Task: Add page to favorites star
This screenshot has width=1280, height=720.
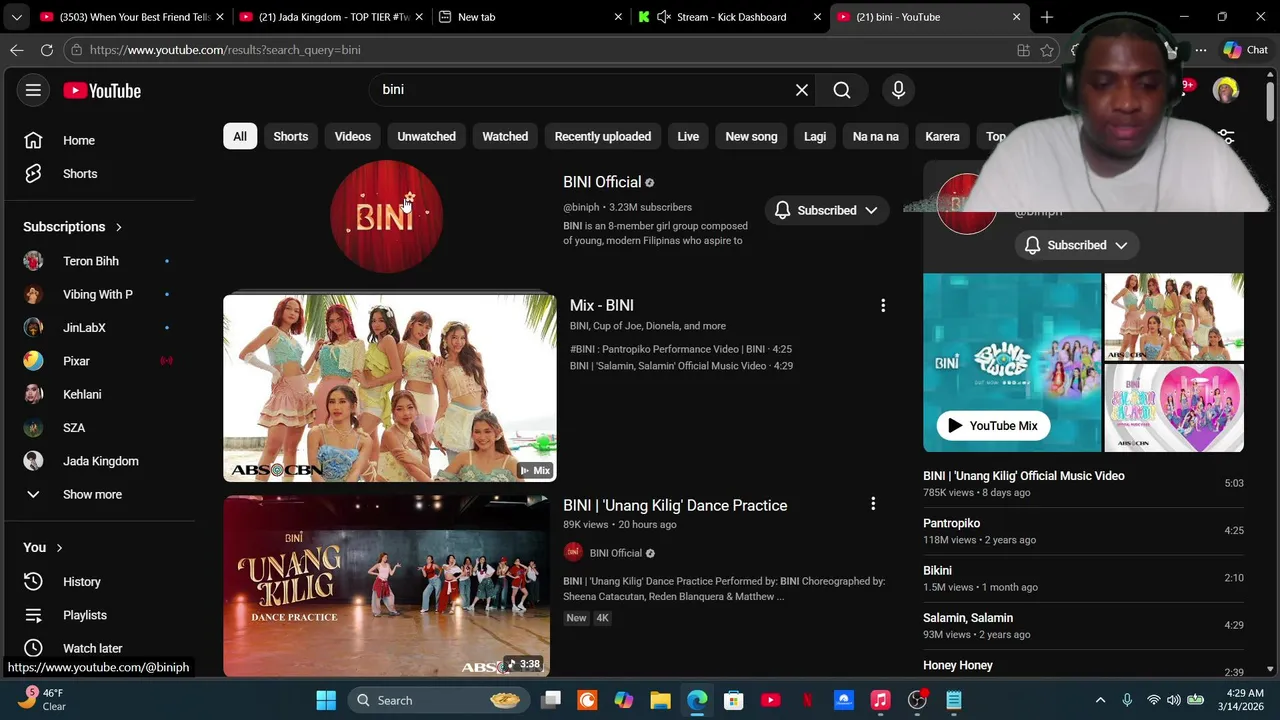Action: (x=1047, y=50)
